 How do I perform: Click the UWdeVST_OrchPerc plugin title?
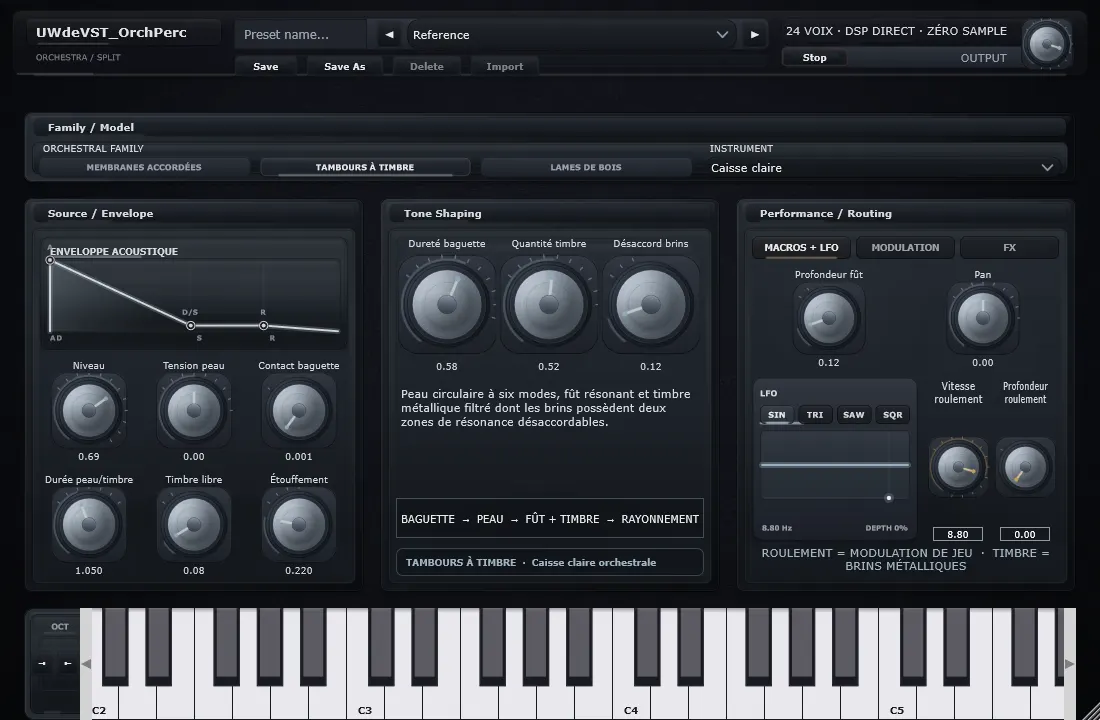tap(112, 32)
